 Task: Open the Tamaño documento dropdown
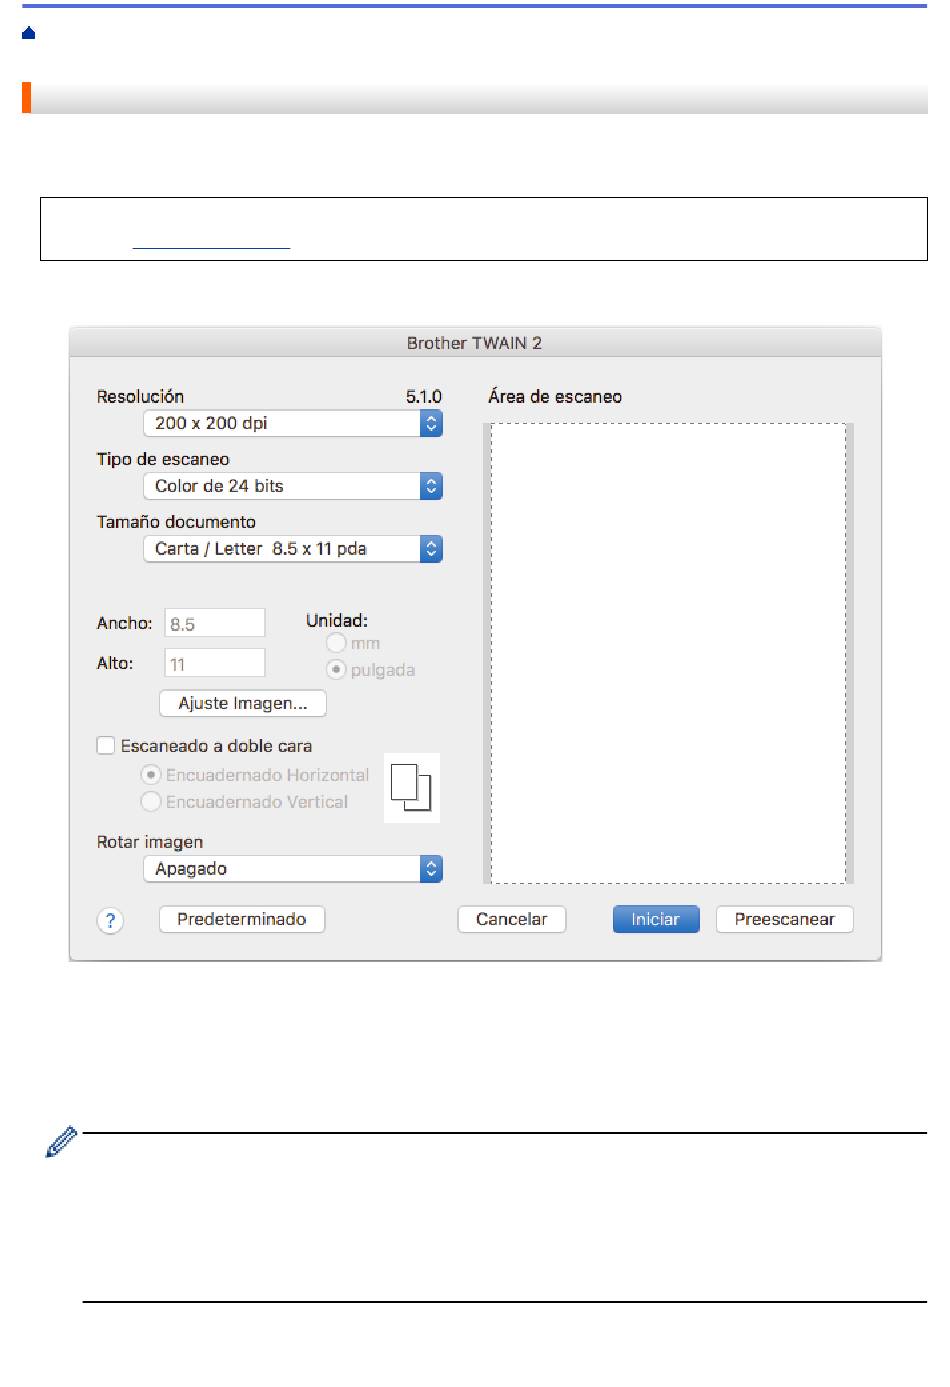coord(293,549)
